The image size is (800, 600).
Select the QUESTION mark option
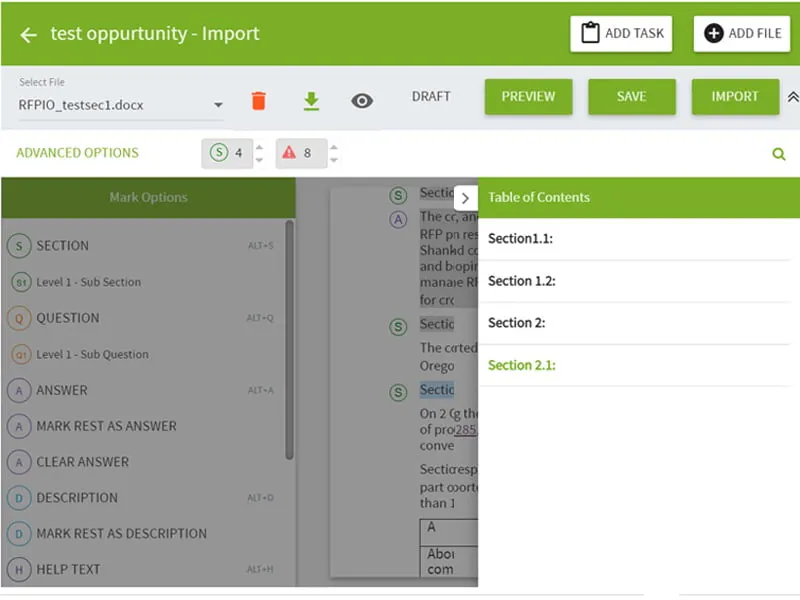pyautogui.click(x=69, y=318)
